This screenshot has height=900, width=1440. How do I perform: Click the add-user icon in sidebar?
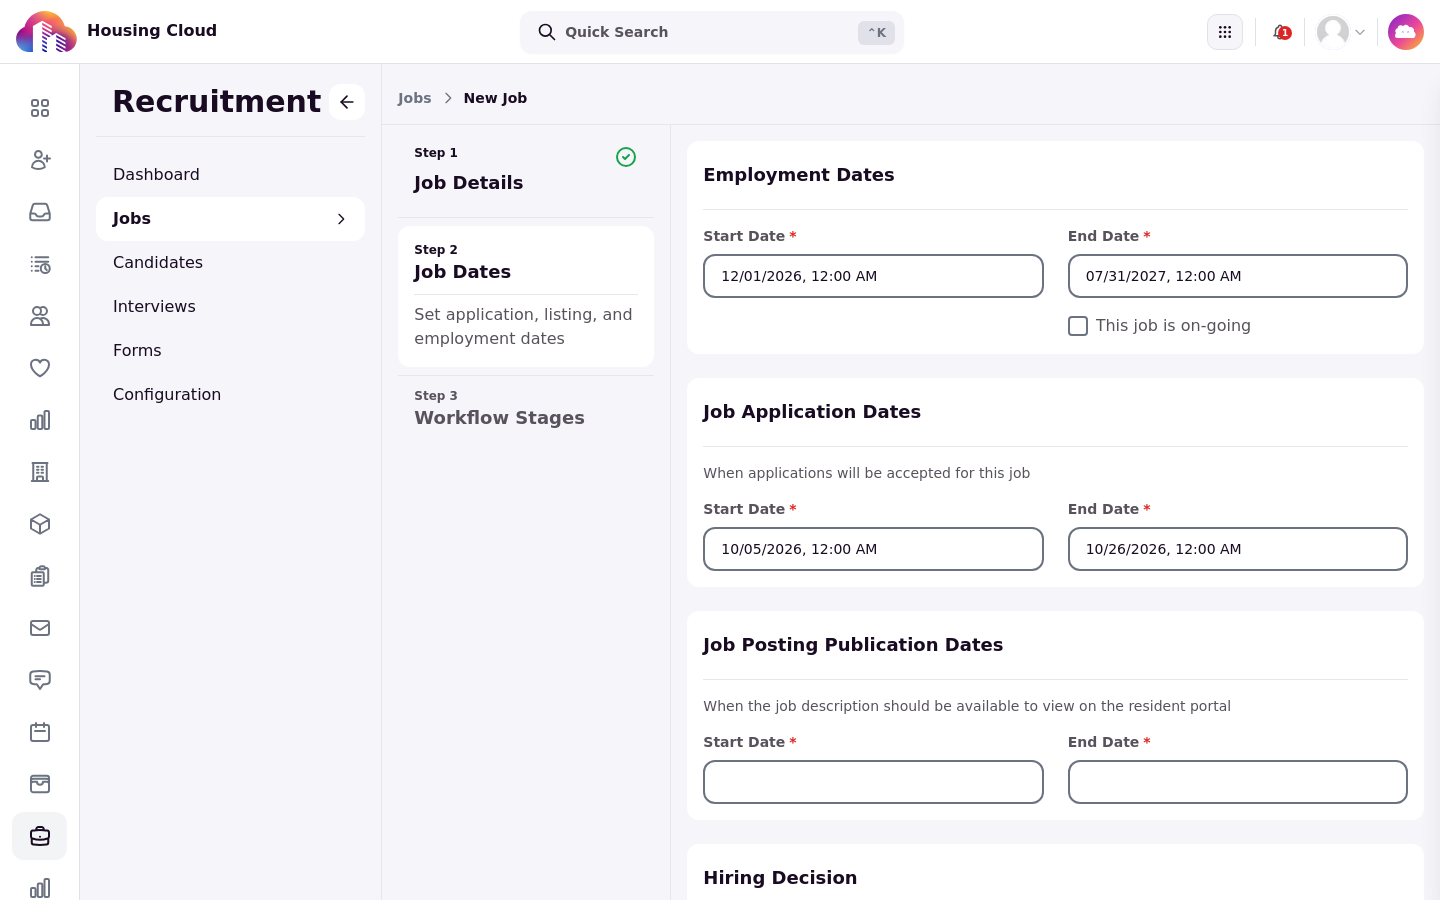(40, 160)
